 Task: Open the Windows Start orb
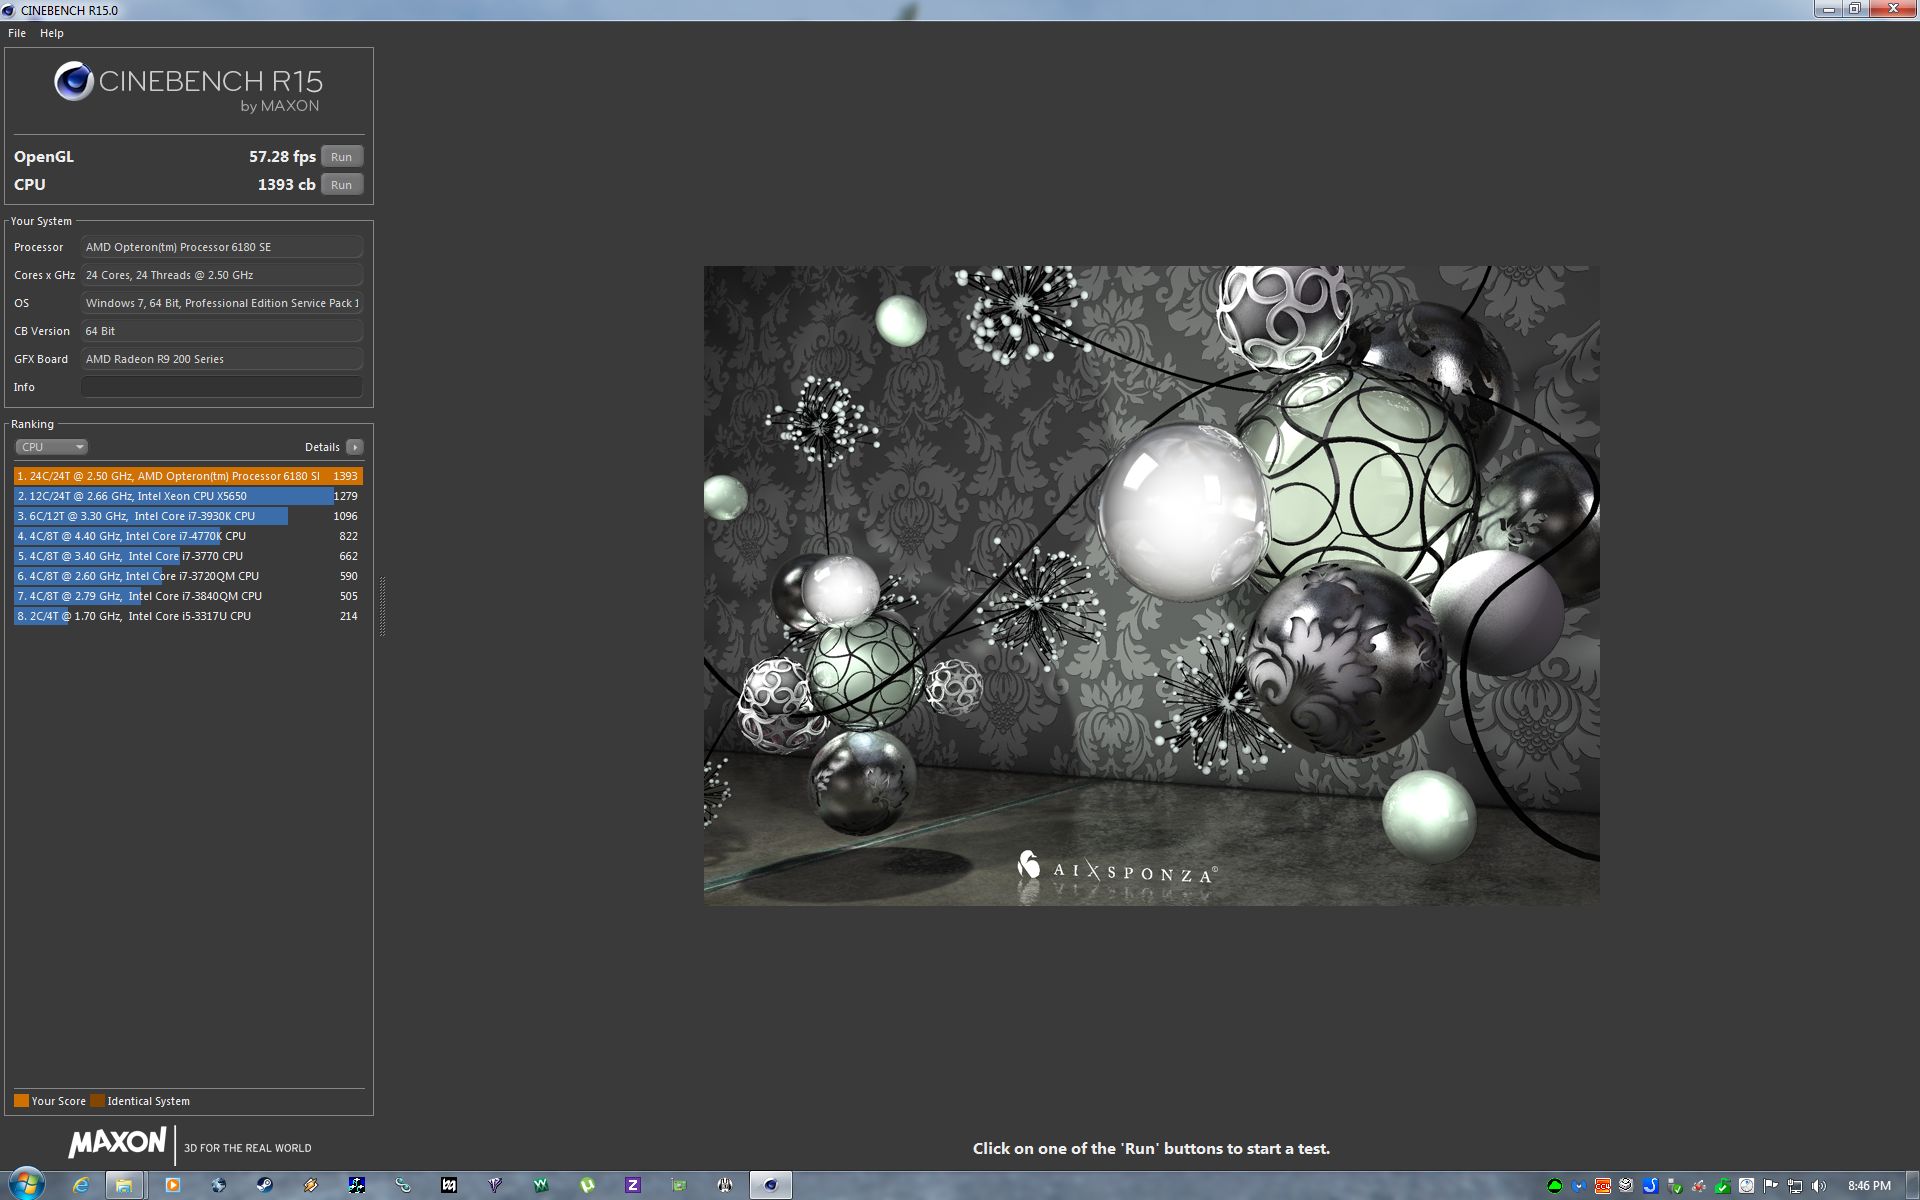coord(26,1185)
